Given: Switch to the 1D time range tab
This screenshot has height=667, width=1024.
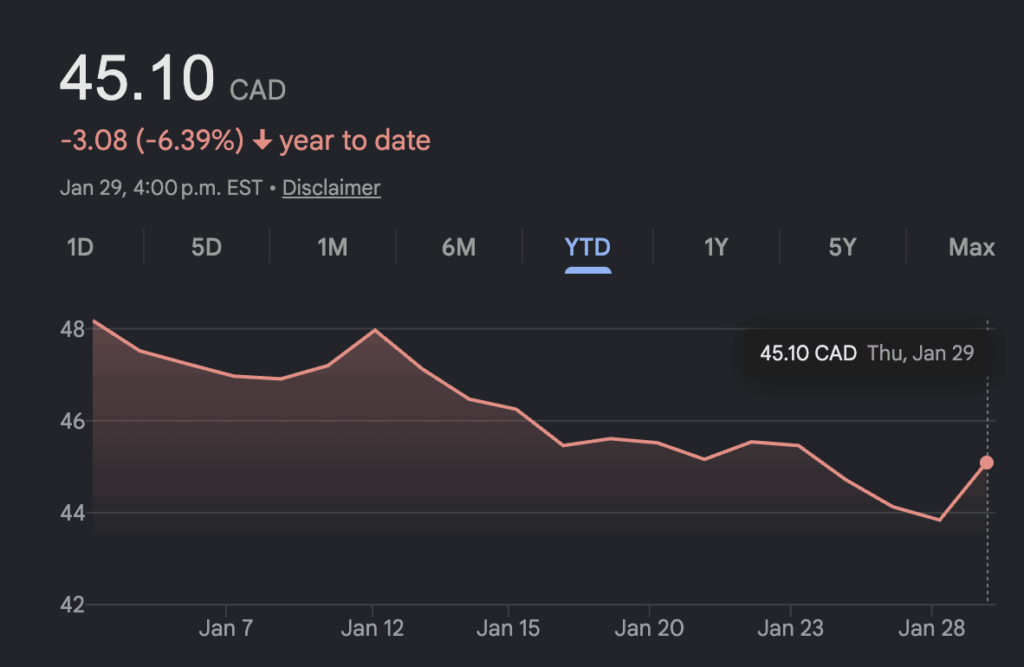Looking at the screenshot, I should coord(80,247).
